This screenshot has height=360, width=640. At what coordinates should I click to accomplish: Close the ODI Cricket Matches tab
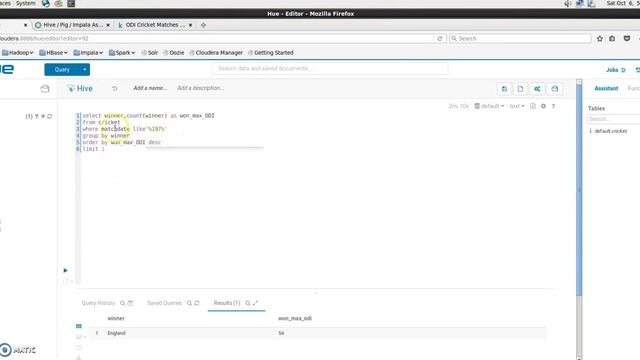[190, 25]
